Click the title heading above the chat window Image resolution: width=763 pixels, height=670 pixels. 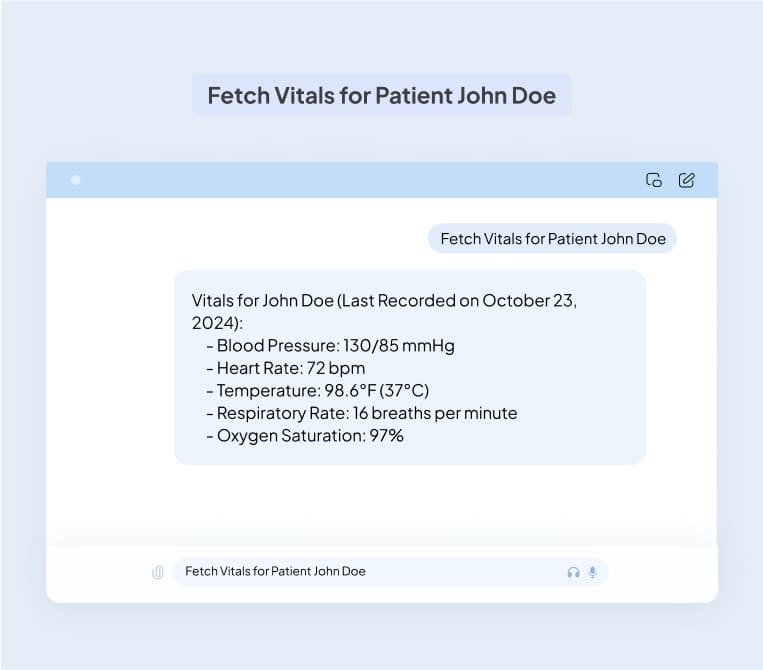pos(381,95)
